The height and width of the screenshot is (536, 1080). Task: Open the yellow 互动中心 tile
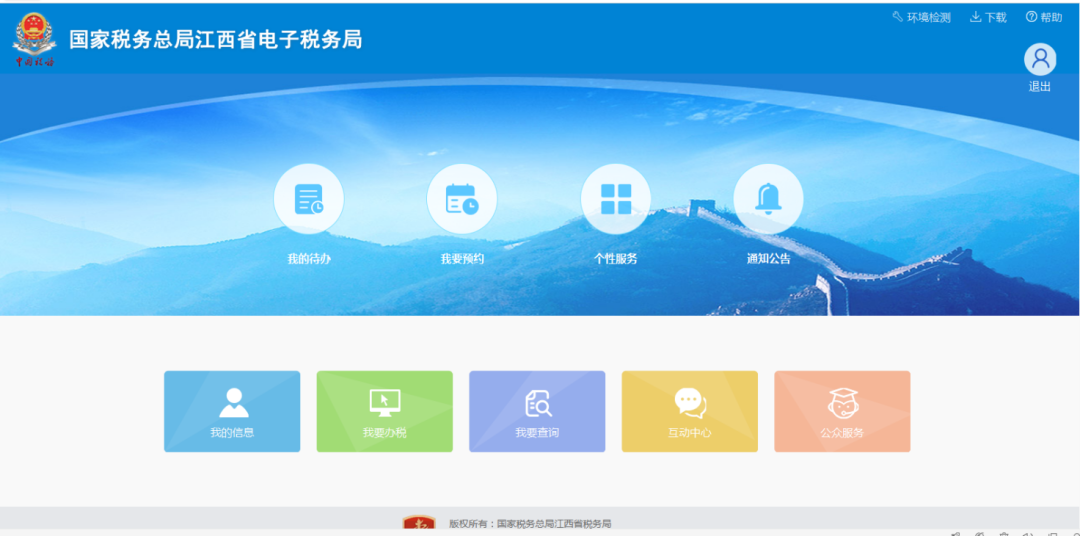pyautogui.click(x=690, y=411)
